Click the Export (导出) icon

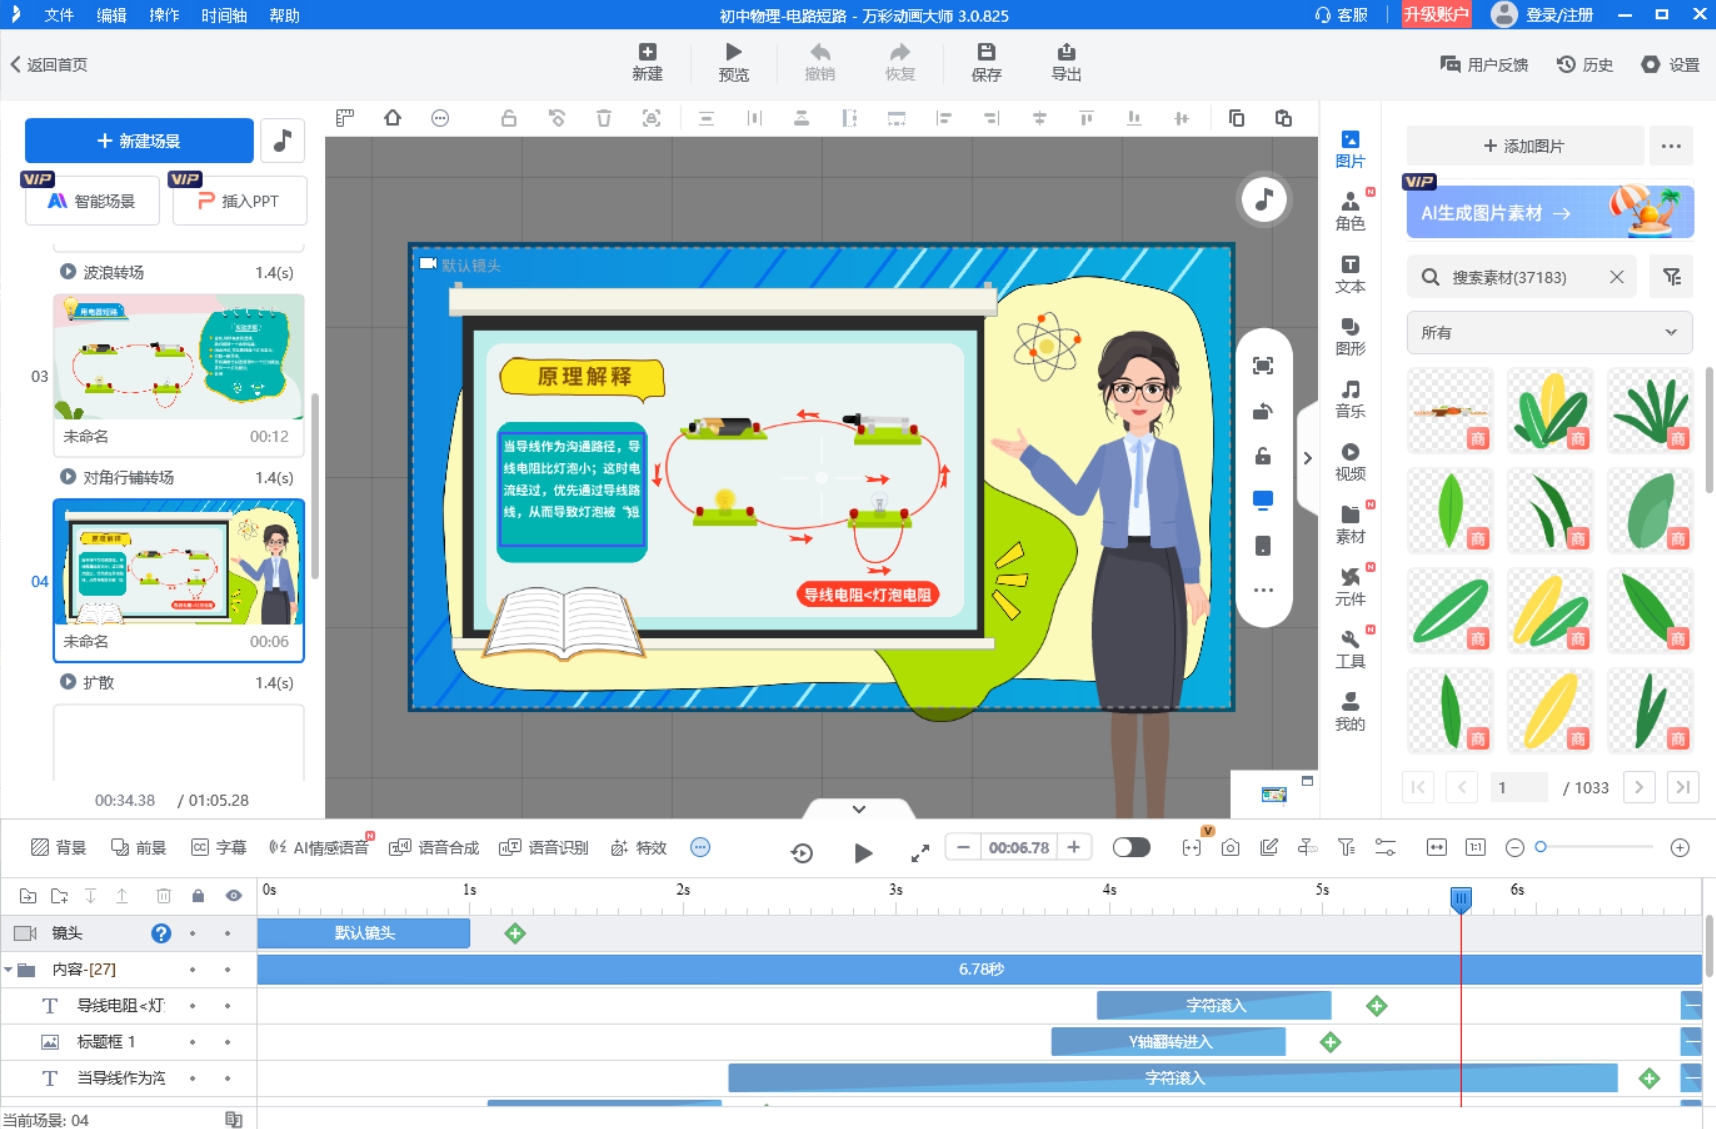coord(1066,53)
